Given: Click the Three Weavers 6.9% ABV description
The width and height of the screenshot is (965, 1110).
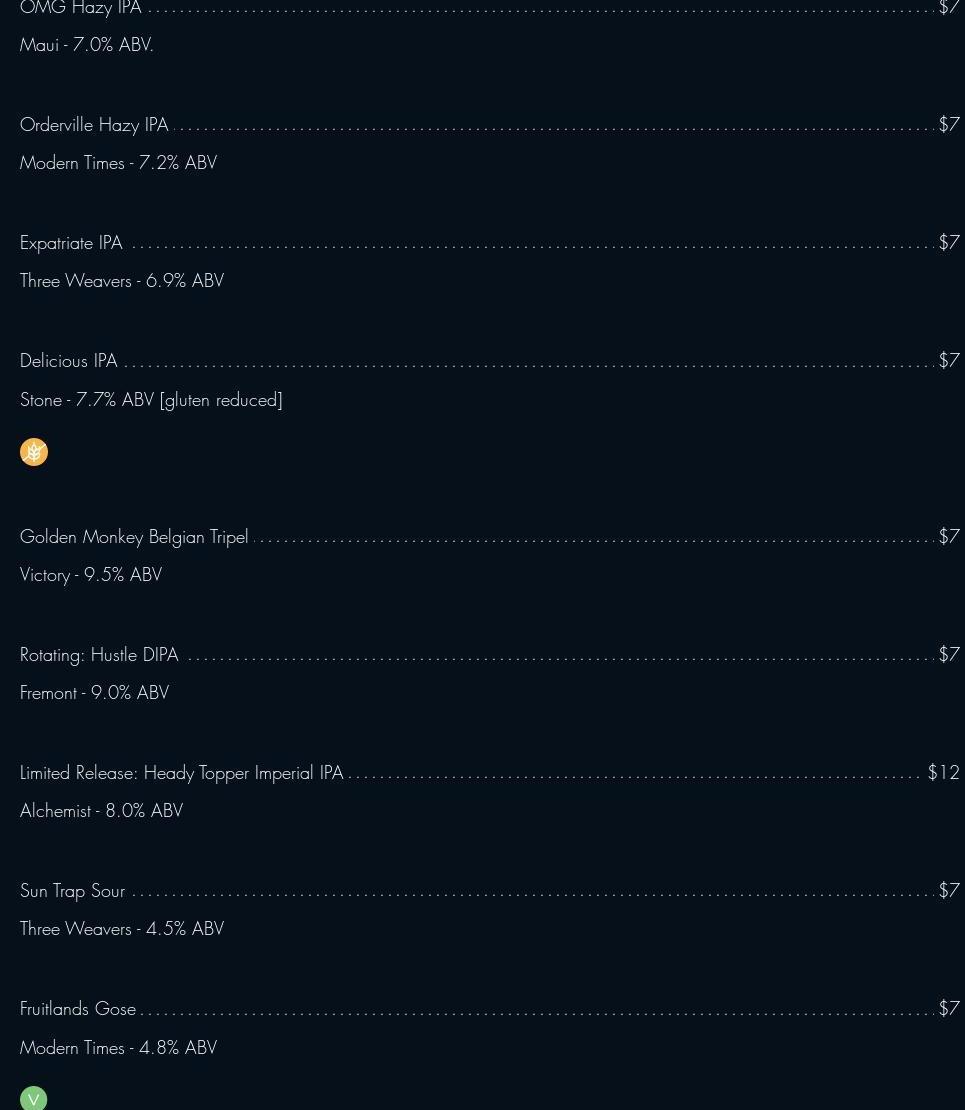Looking at the screenshot, I should tap(122, 281).
